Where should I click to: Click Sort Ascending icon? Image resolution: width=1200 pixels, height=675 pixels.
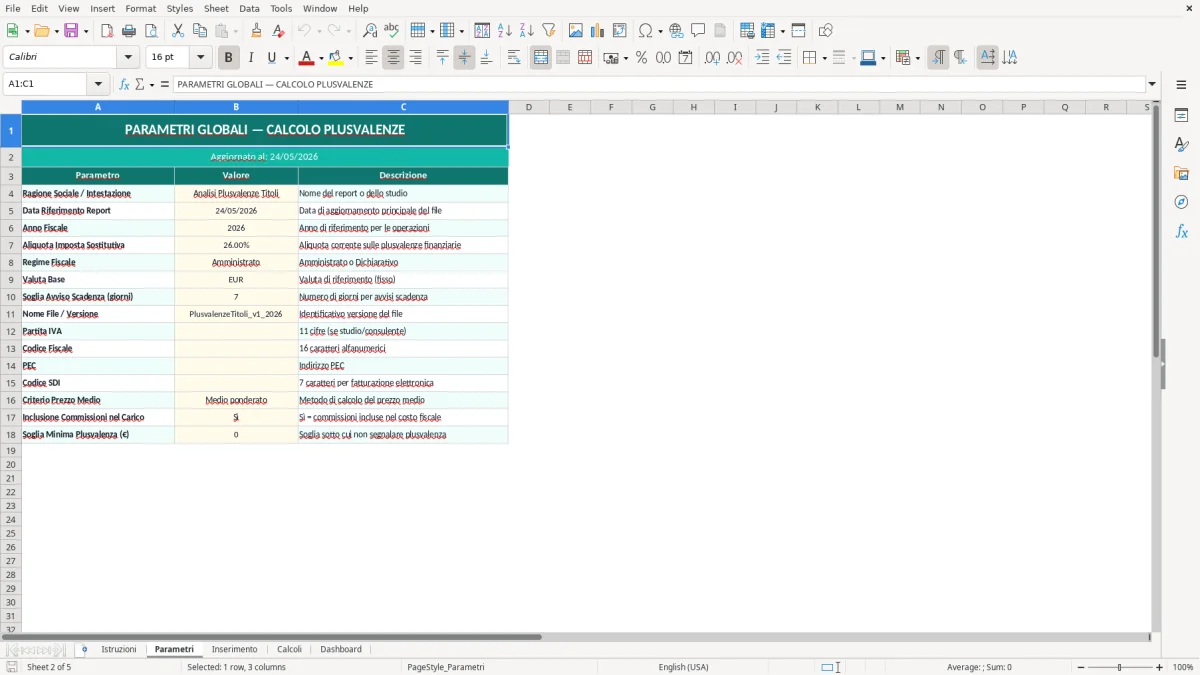pyautogui.click(x=505, y=31)
